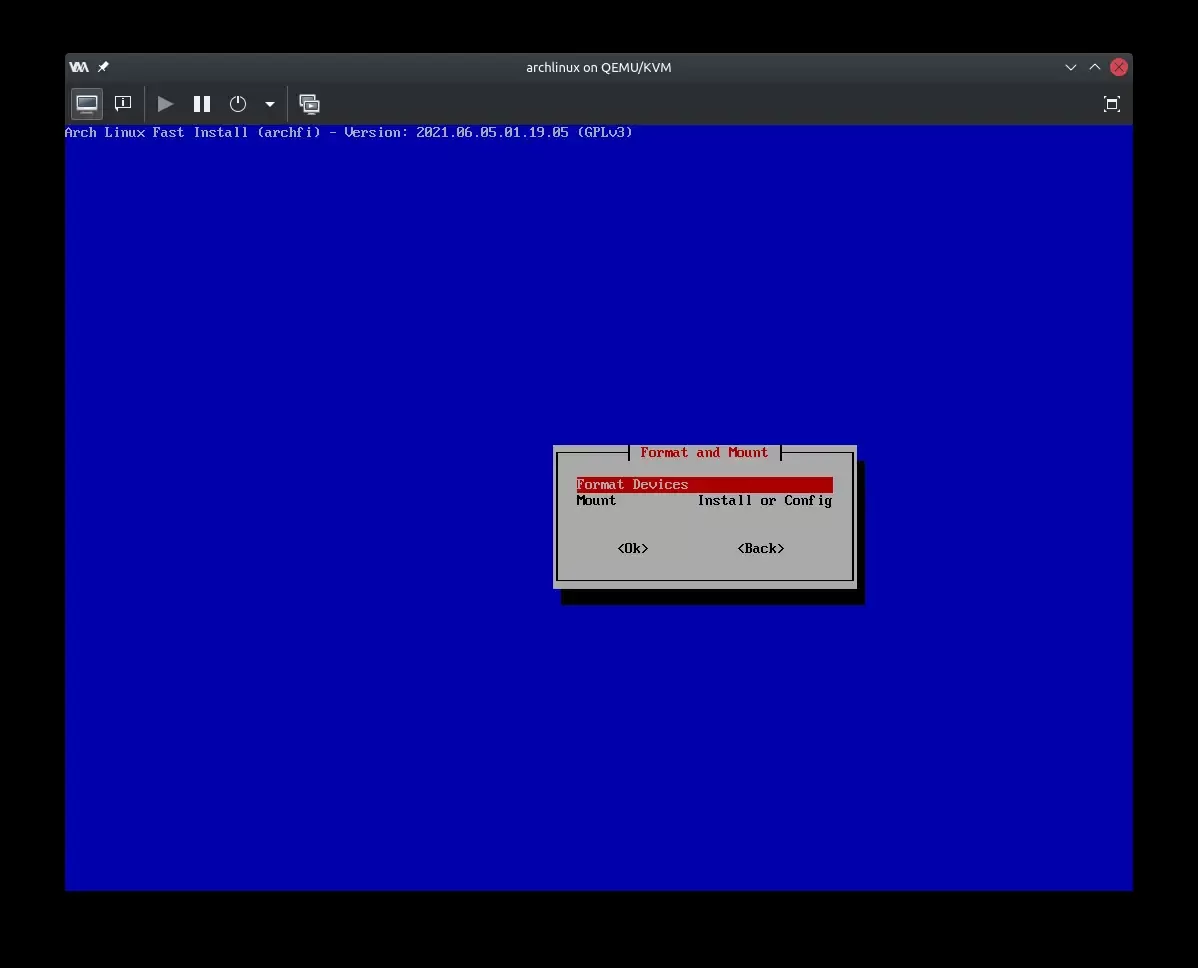Toggle the pin window icon in the title bar
This screenshot has height=968, width=1198.
pyautogui.click(x=103, y=67)
